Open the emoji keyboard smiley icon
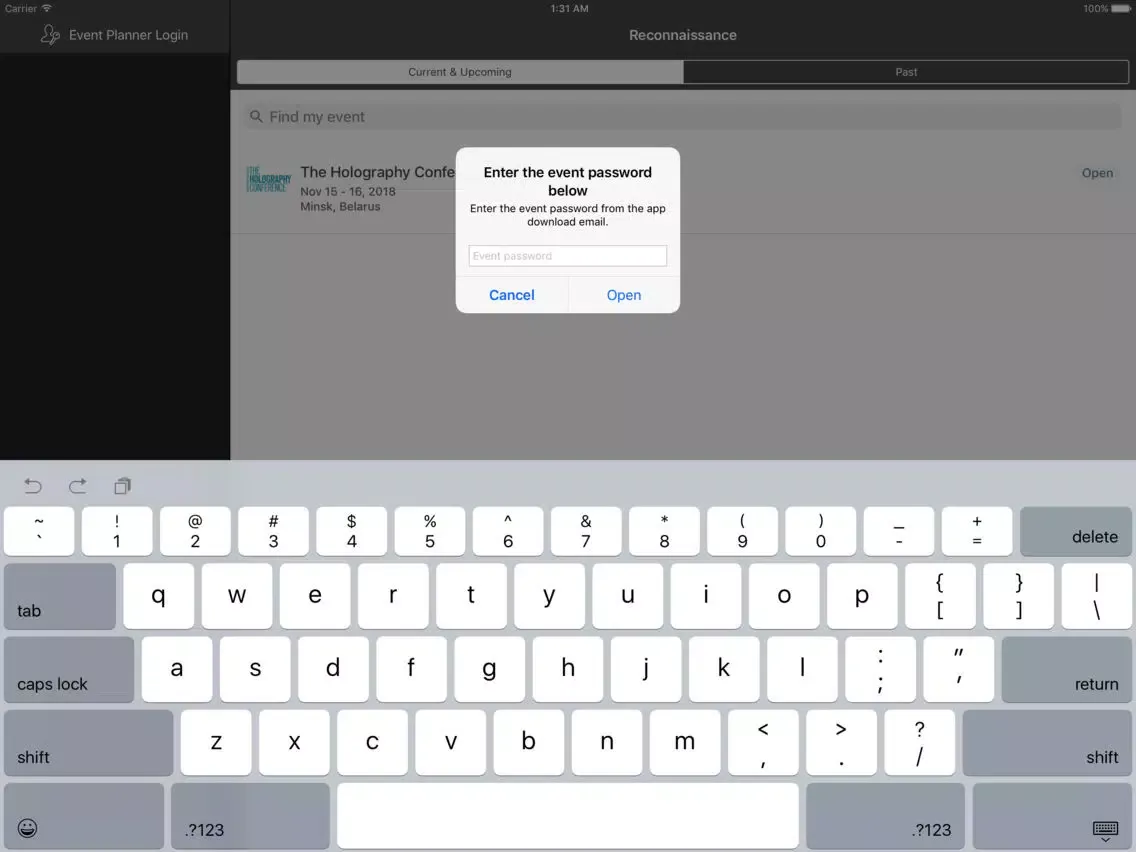The image size is (1136, 852). 28,828
